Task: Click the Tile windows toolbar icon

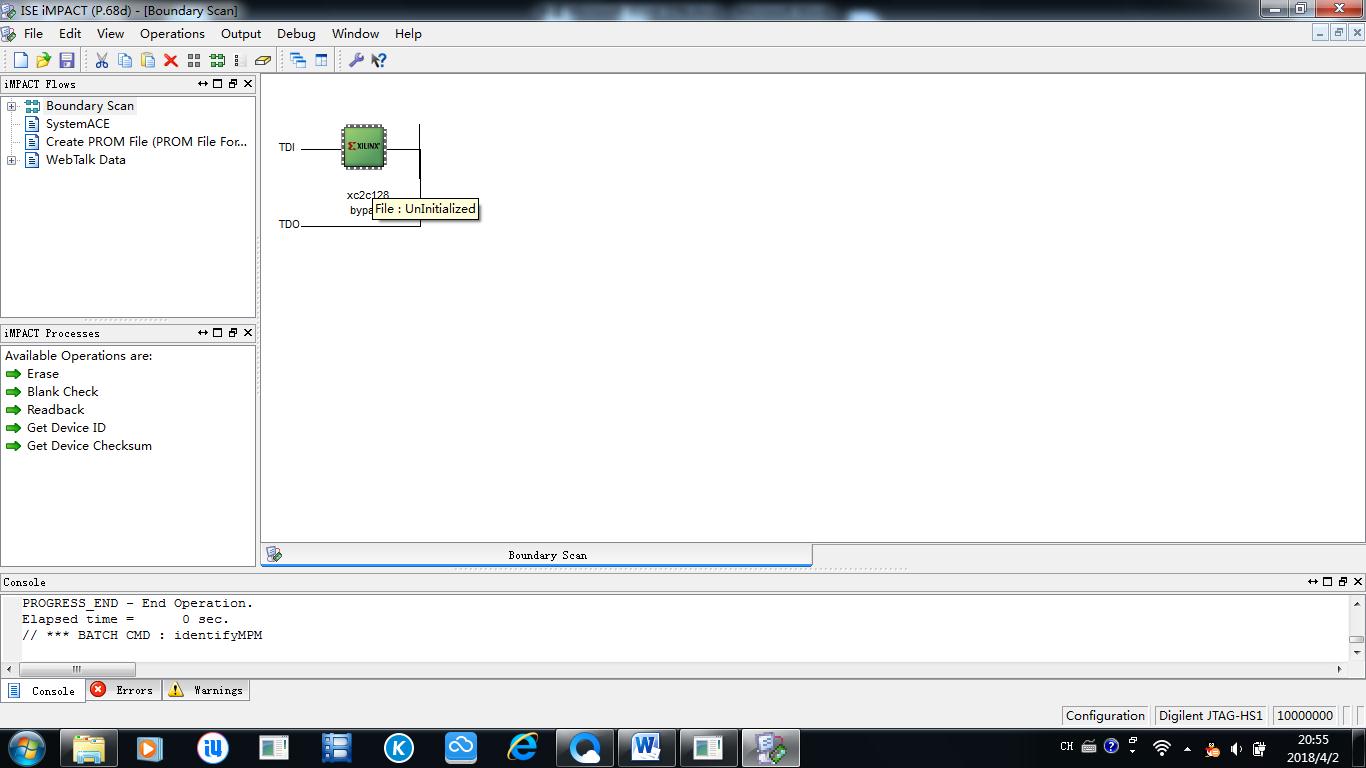Action: tap(321, 60)
